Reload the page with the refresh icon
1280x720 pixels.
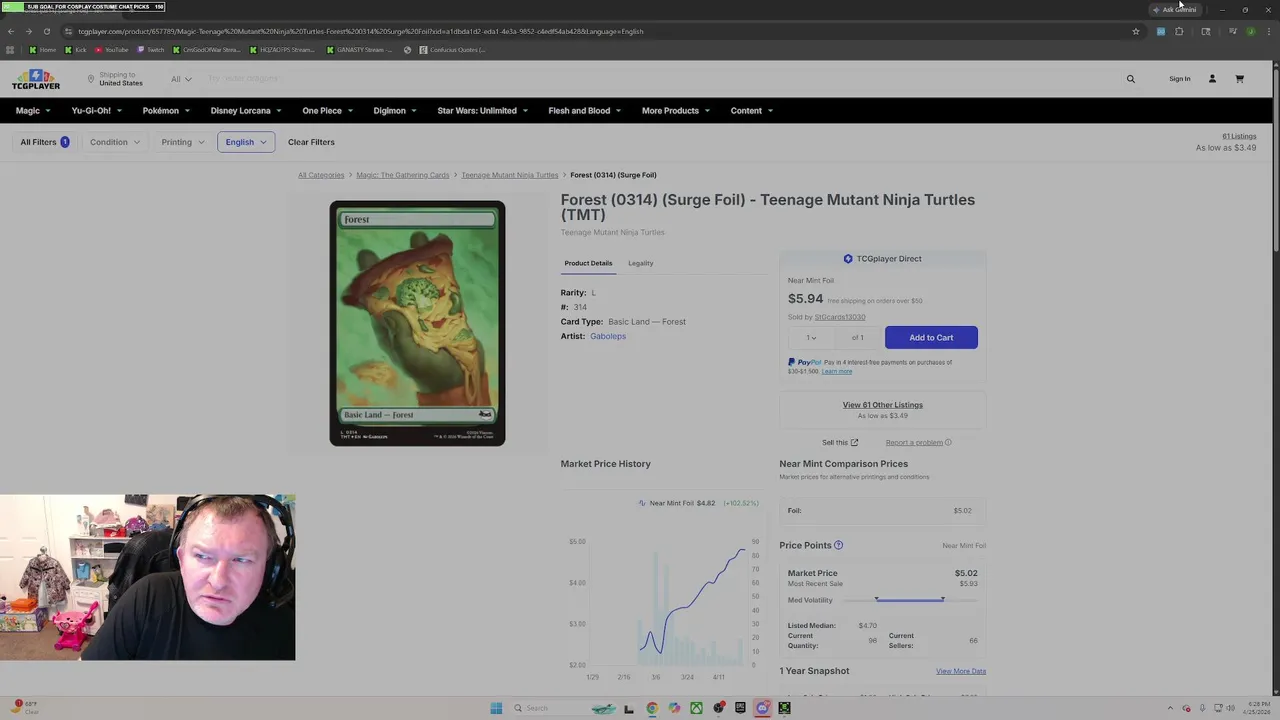[46, 31]
